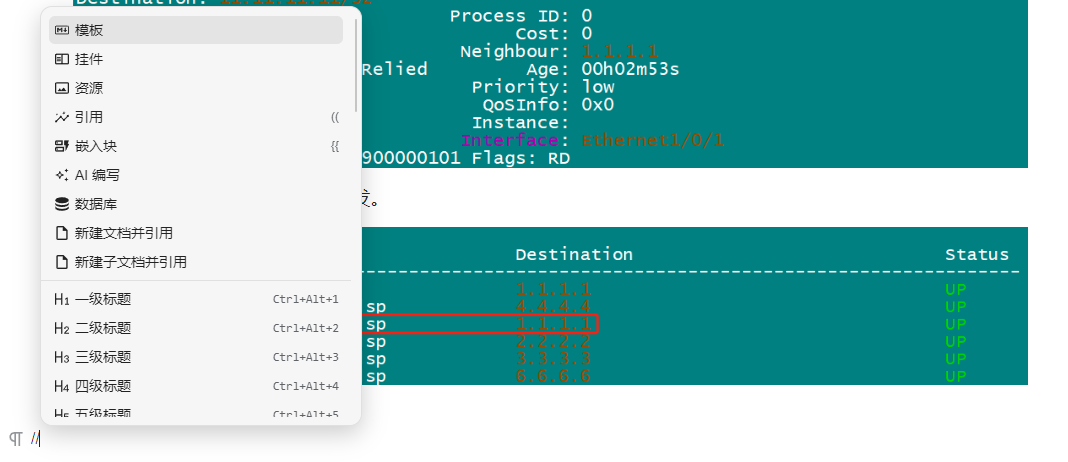Select 三级标题 menu entry
This screenshot has height=462, width=1068.
pos(103,357)
